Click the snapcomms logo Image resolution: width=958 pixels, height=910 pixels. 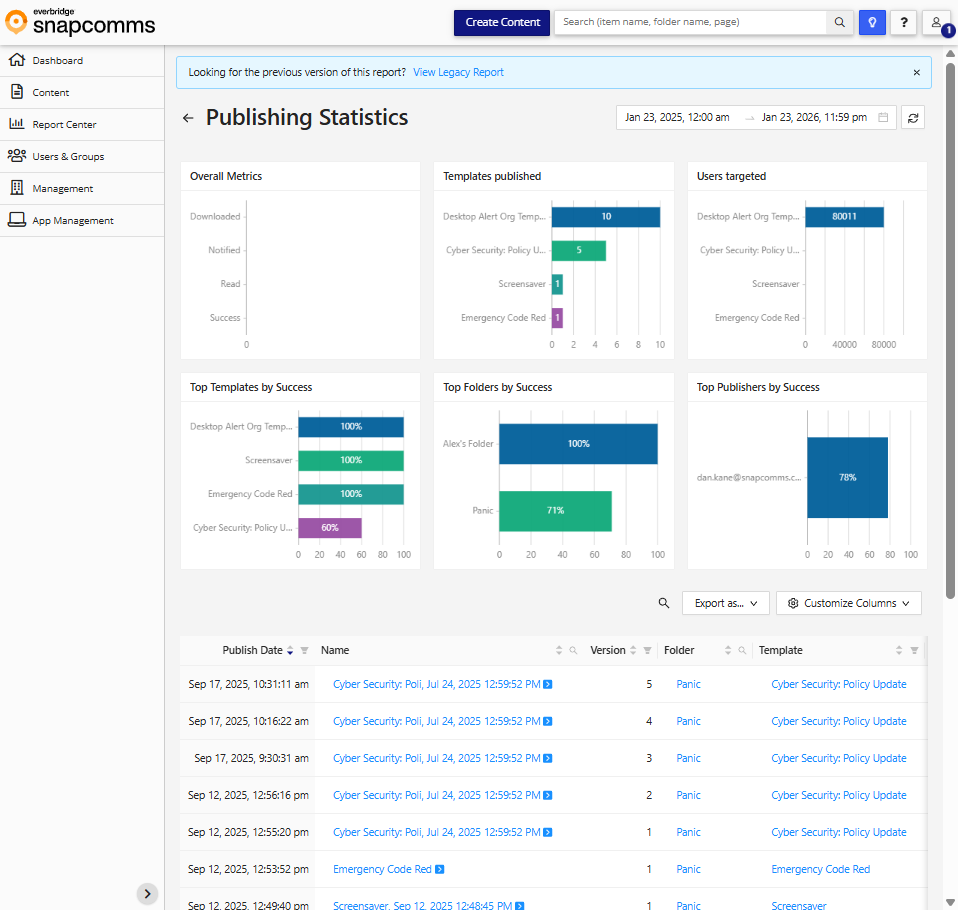pyautogui.click(x=80, y=23)
